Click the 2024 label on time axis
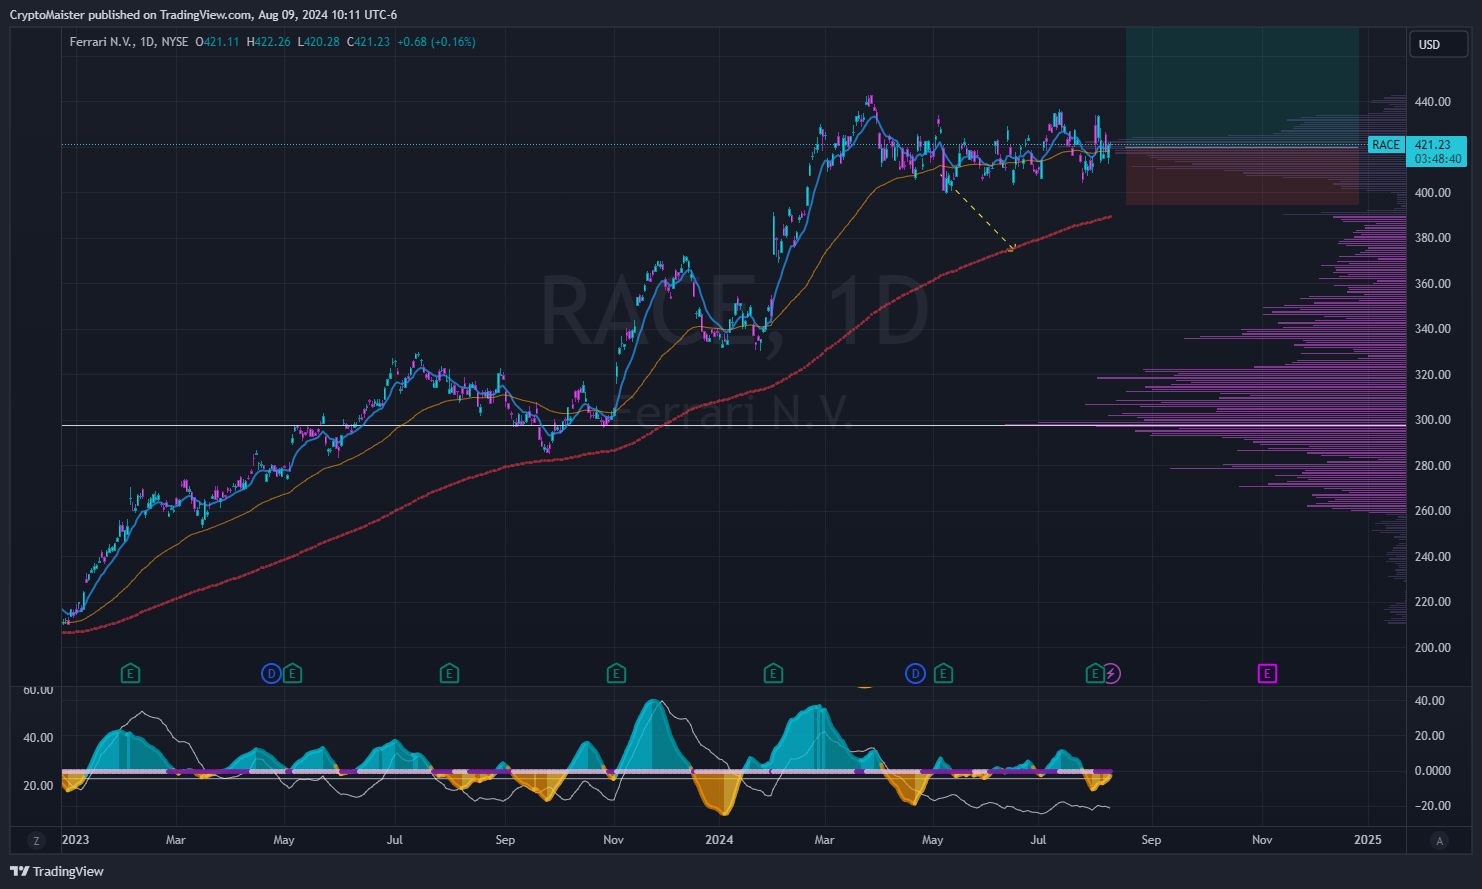 [x=719, y=840]
